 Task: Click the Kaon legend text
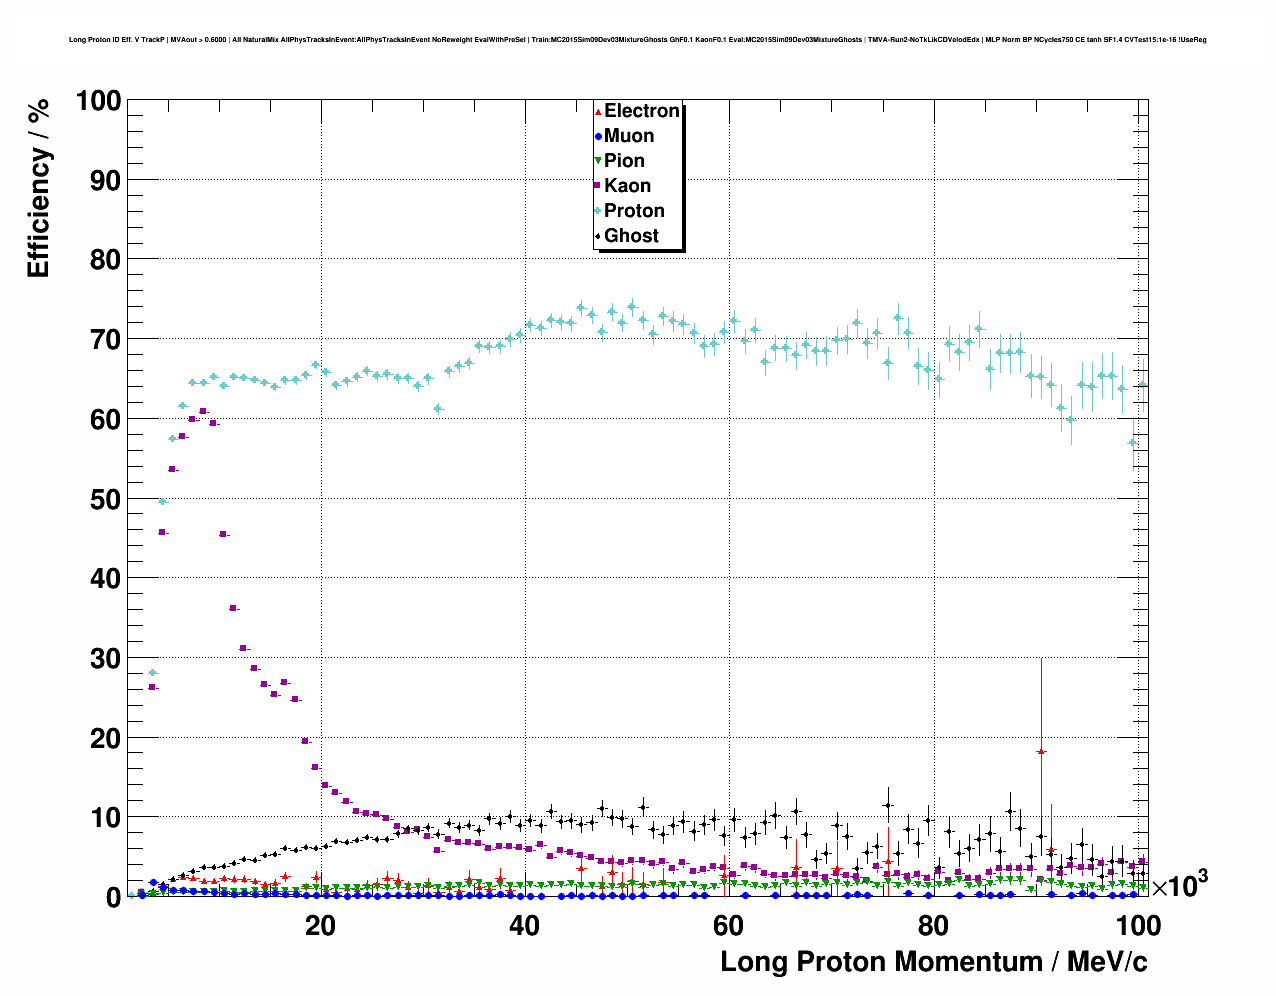pyautogui.click(x=627, y=186)
